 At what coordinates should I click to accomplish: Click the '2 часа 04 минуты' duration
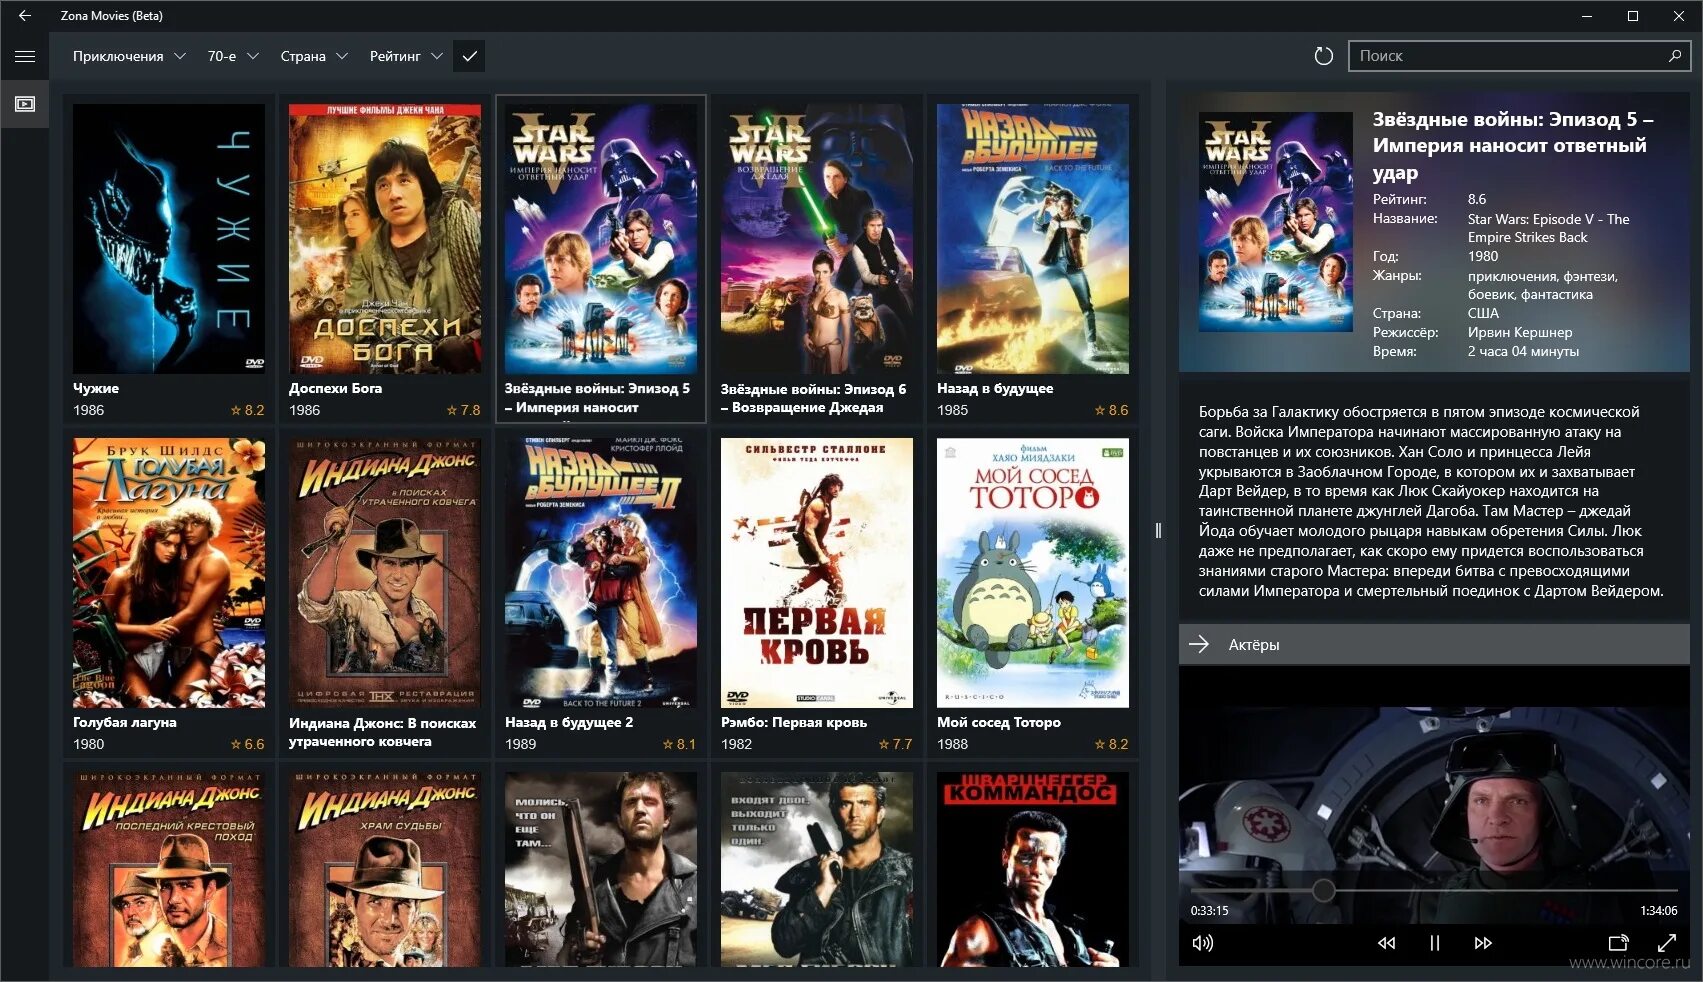point(1523,351)
